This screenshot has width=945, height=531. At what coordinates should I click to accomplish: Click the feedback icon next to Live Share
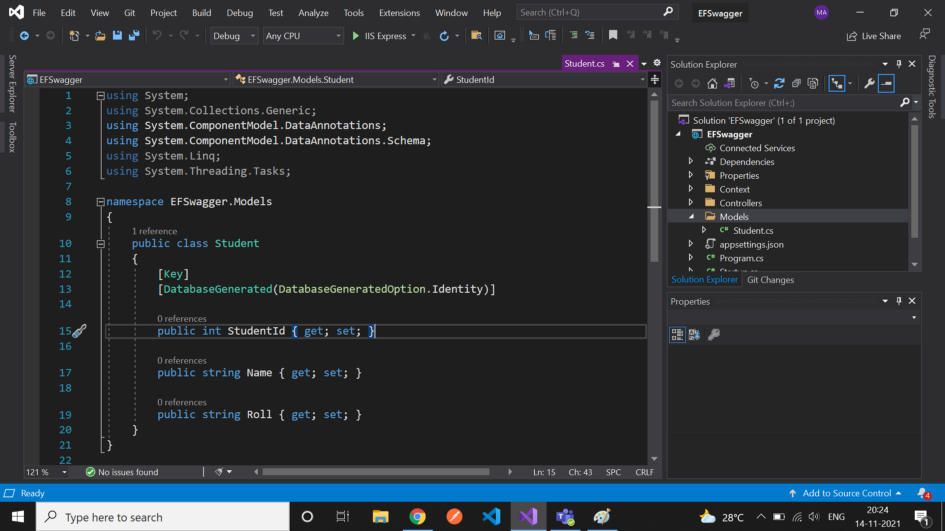click(925, 35)
